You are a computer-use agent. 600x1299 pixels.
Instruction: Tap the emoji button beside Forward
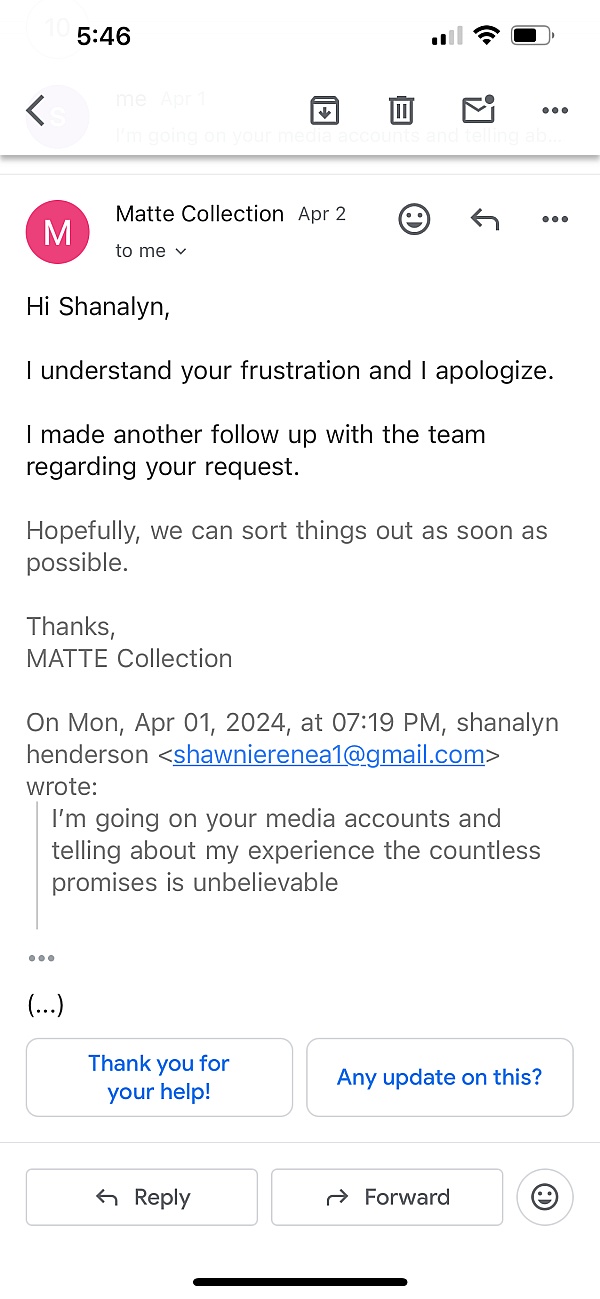click(545, 1197)
